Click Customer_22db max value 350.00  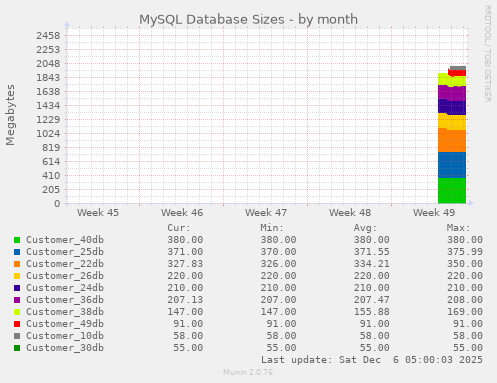[x=465, y=264]
